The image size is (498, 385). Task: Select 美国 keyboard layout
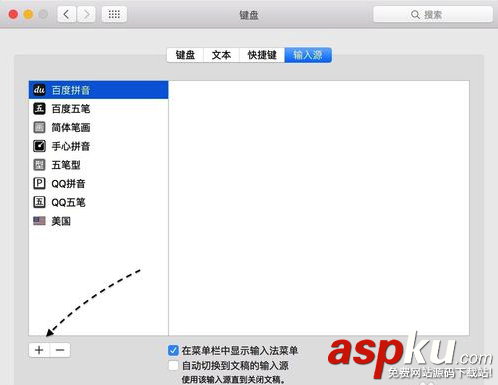[99, 221]
